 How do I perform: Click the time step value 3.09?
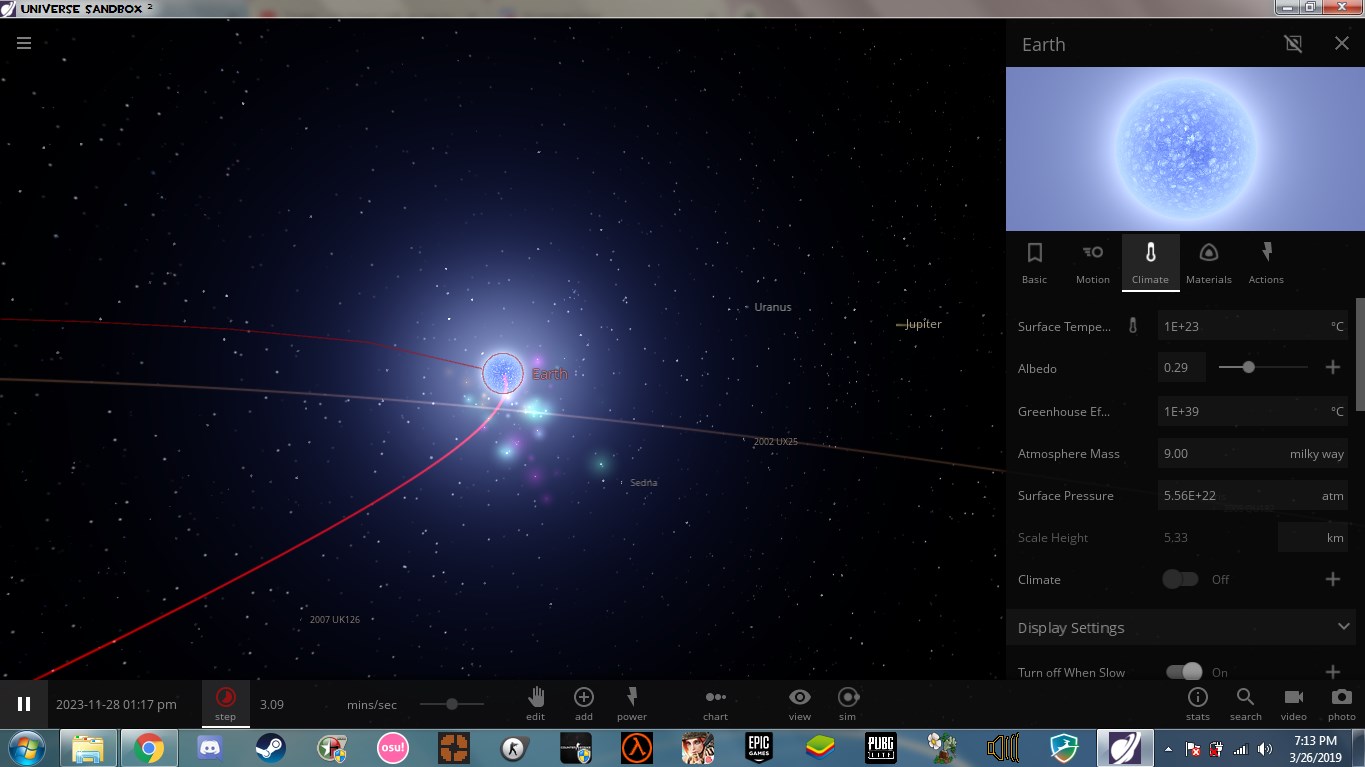pos(272,704)
